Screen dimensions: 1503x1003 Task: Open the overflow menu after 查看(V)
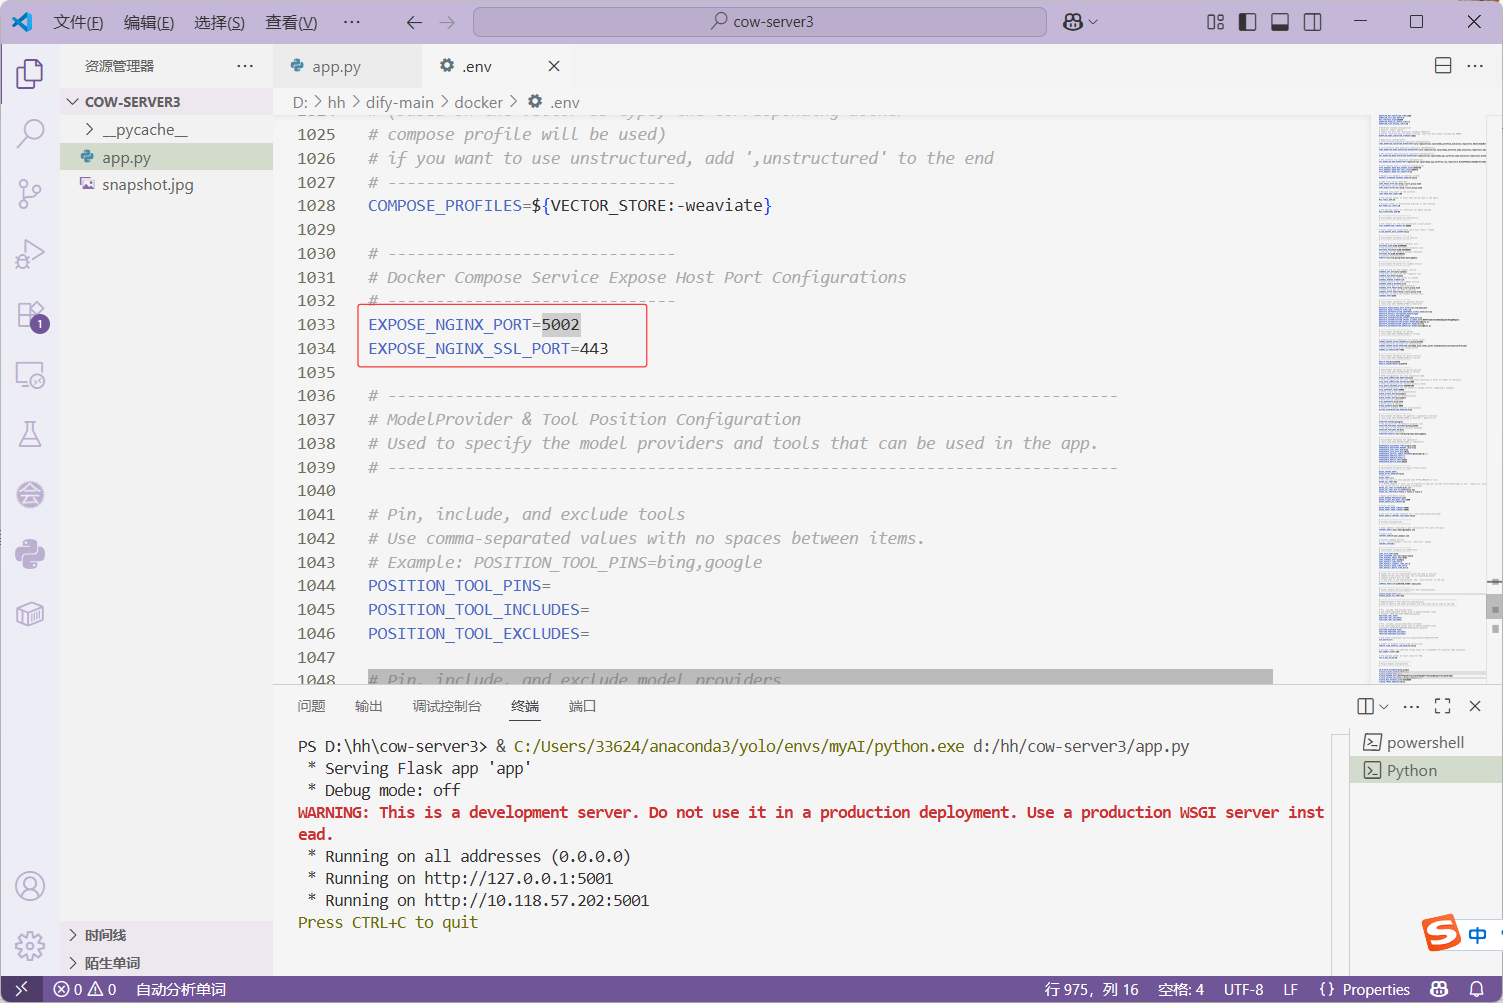(351, 22)
